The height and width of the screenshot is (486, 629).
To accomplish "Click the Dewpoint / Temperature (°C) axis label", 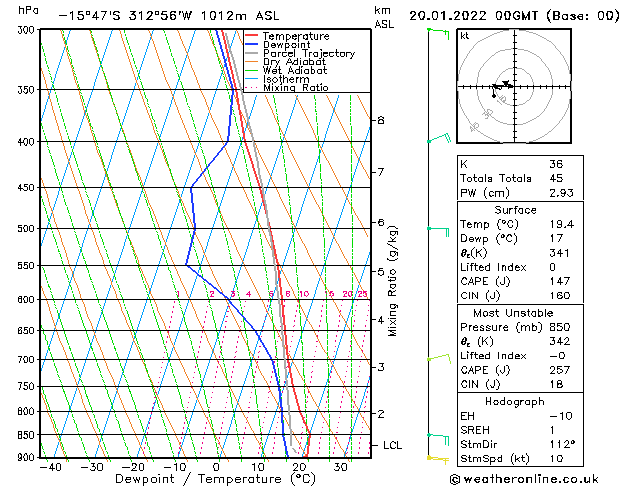I will (x=215, y=479).
